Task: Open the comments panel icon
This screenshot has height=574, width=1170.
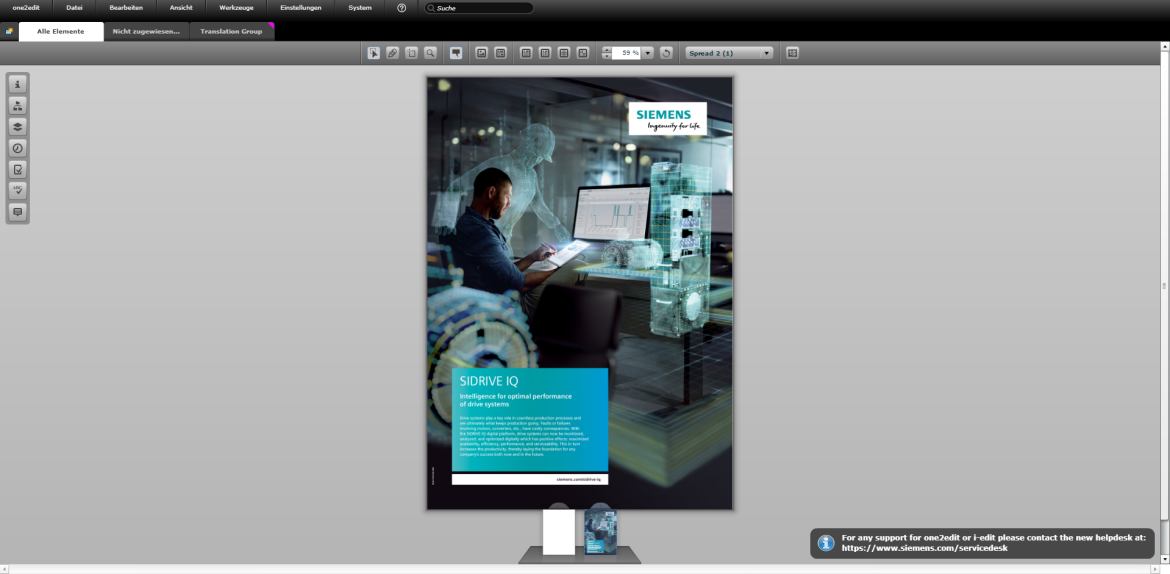Action: click(x=18, y=212)
